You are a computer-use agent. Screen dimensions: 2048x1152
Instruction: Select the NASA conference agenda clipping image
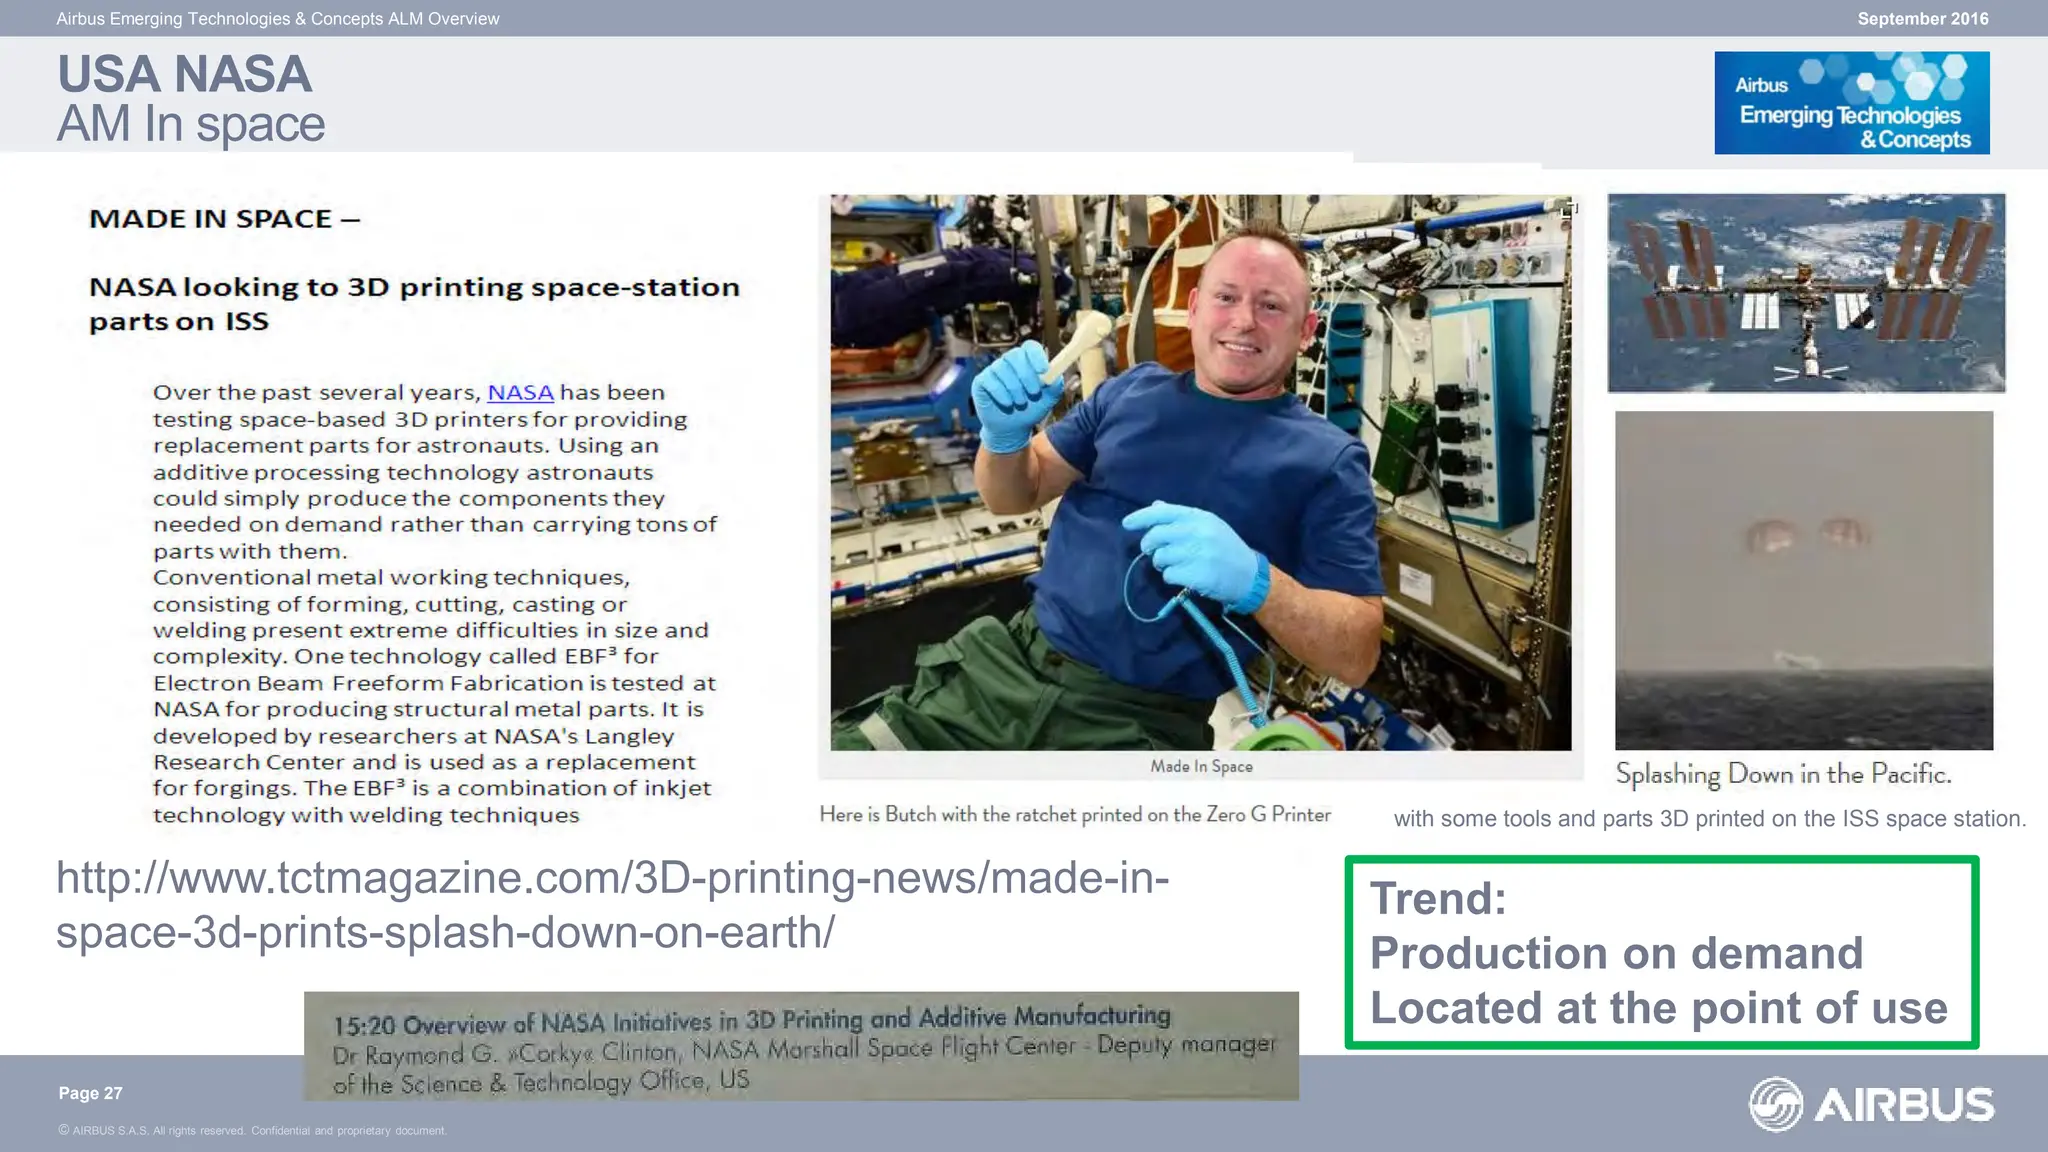click(801, 1046)
